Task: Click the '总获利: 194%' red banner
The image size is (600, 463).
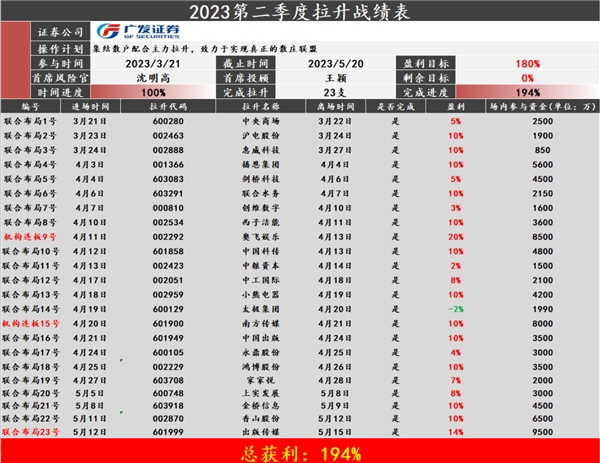Action: (300, 451)
